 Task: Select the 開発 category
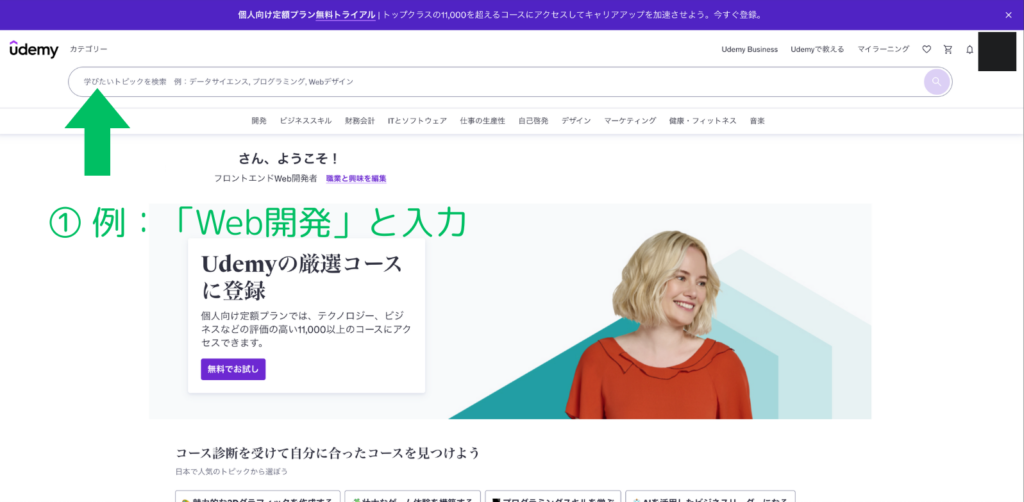pyautogui.click(x=259, y=121)
